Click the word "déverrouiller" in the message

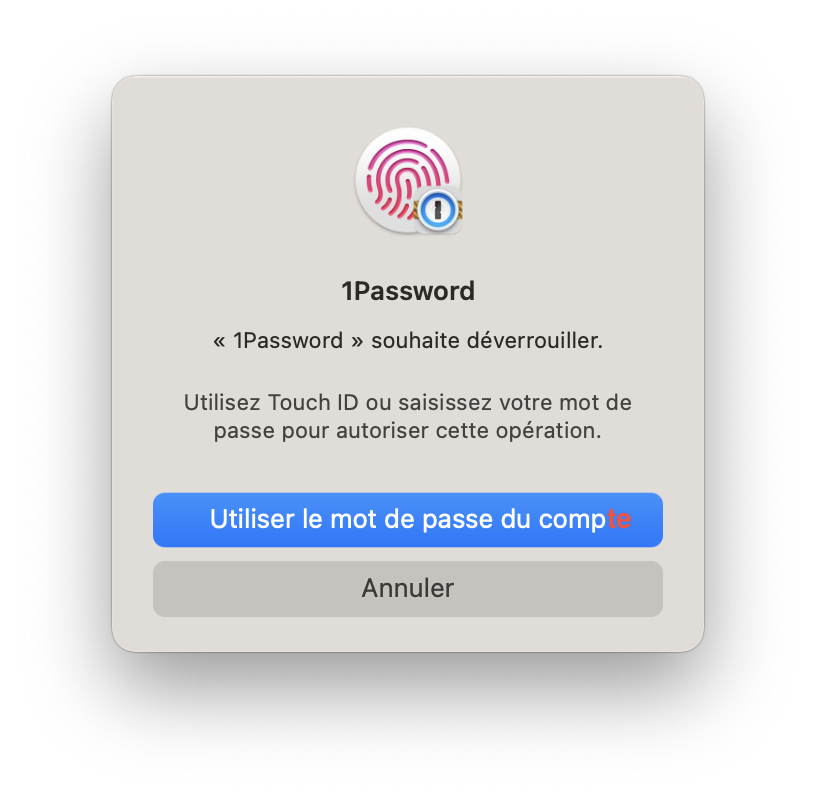point(535,340)
